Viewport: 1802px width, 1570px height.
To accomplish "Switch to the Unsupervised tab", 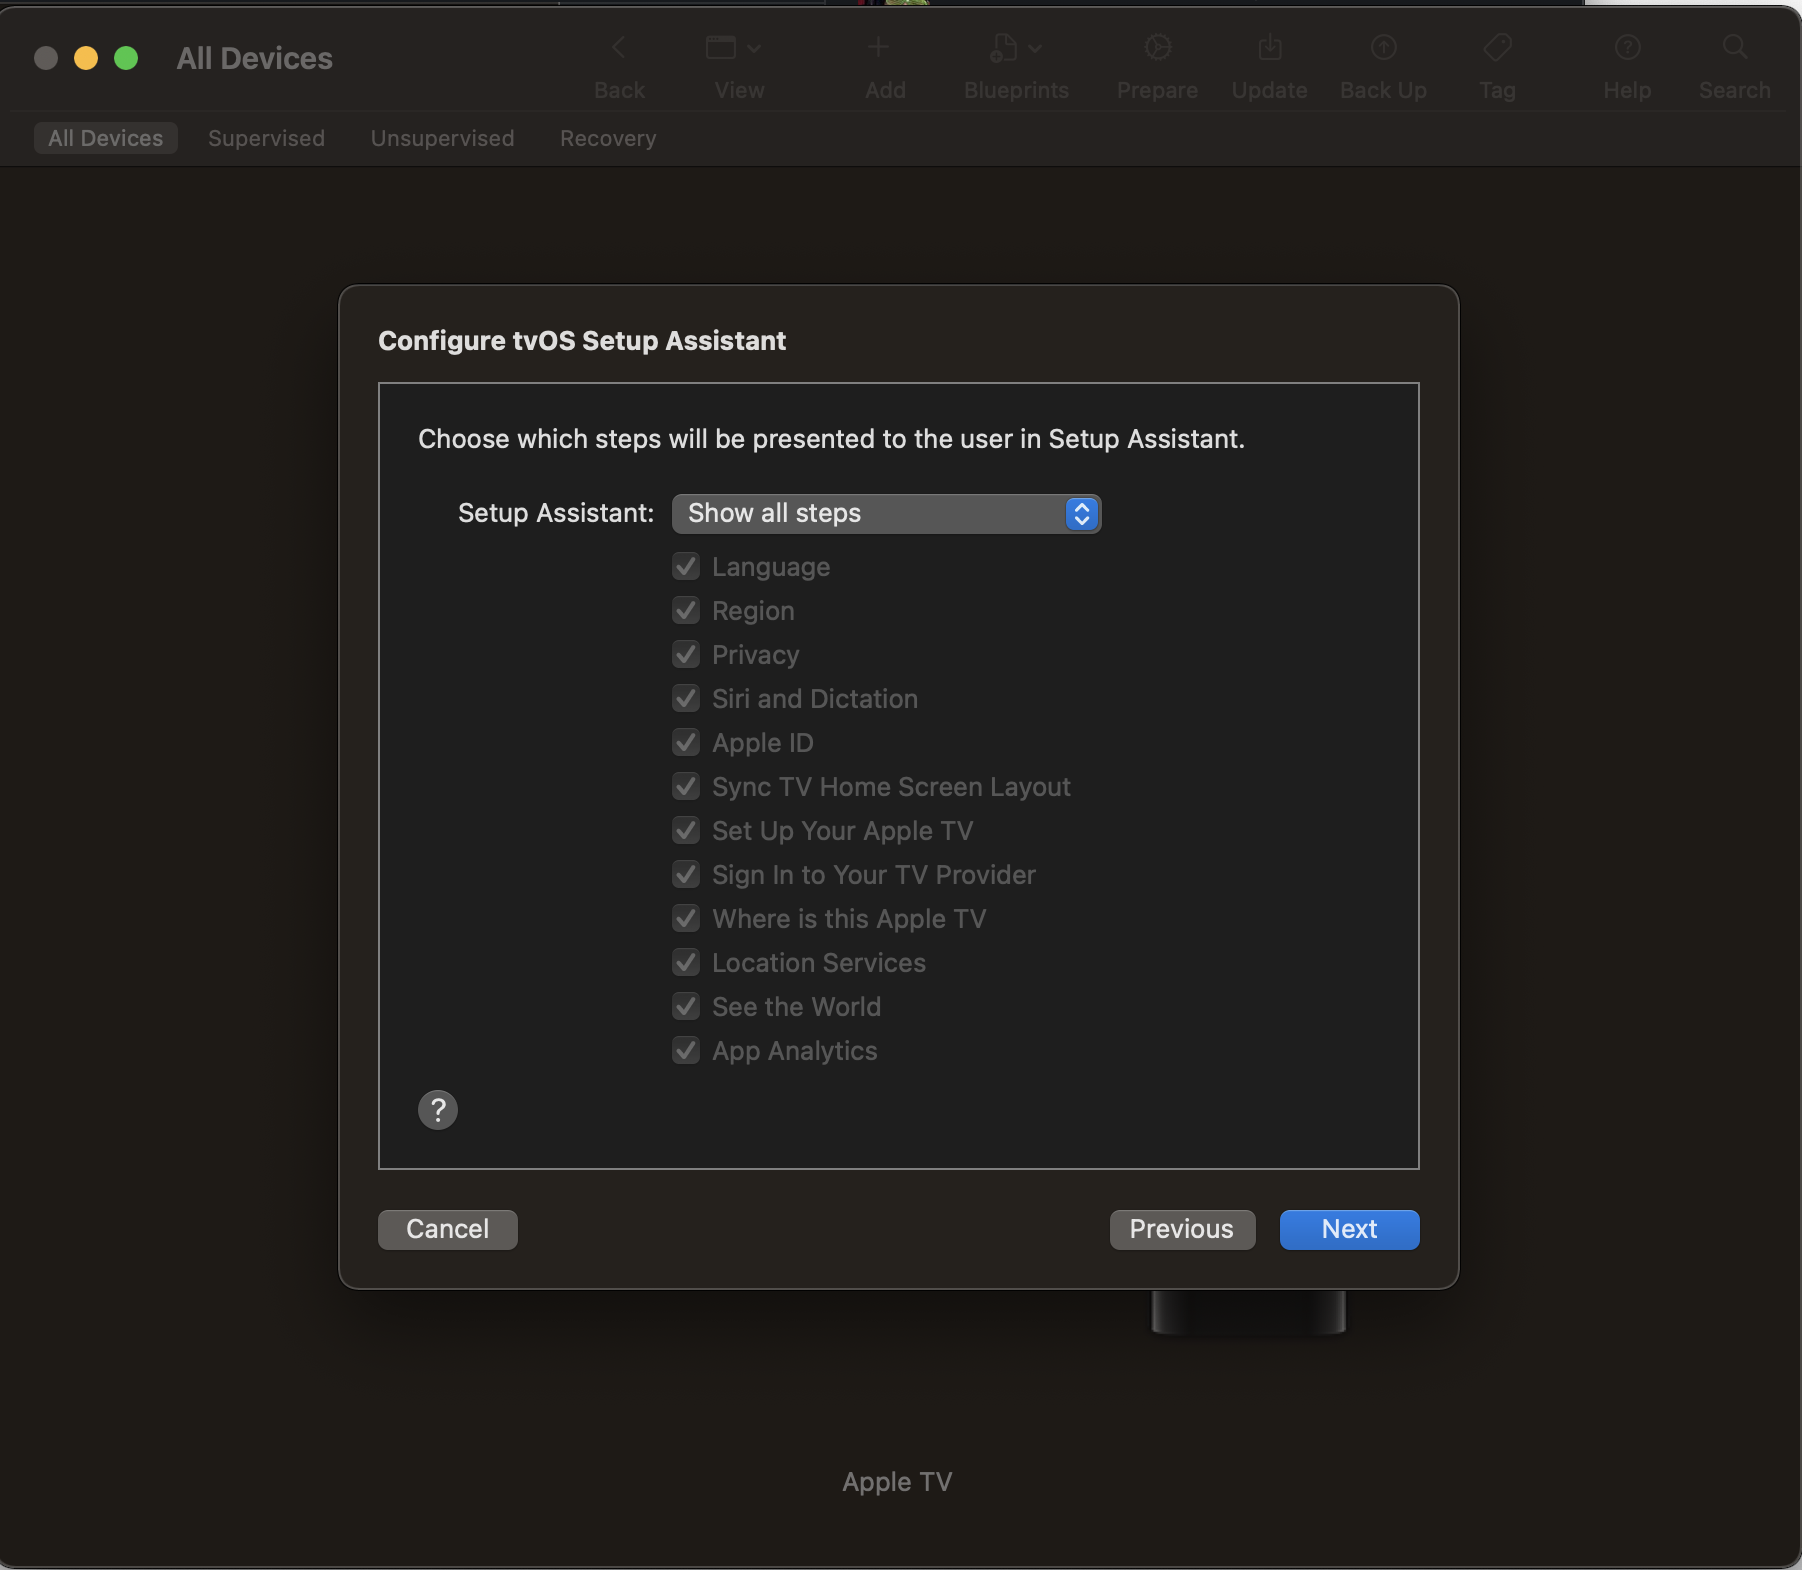I will click(x=442, y=138).
